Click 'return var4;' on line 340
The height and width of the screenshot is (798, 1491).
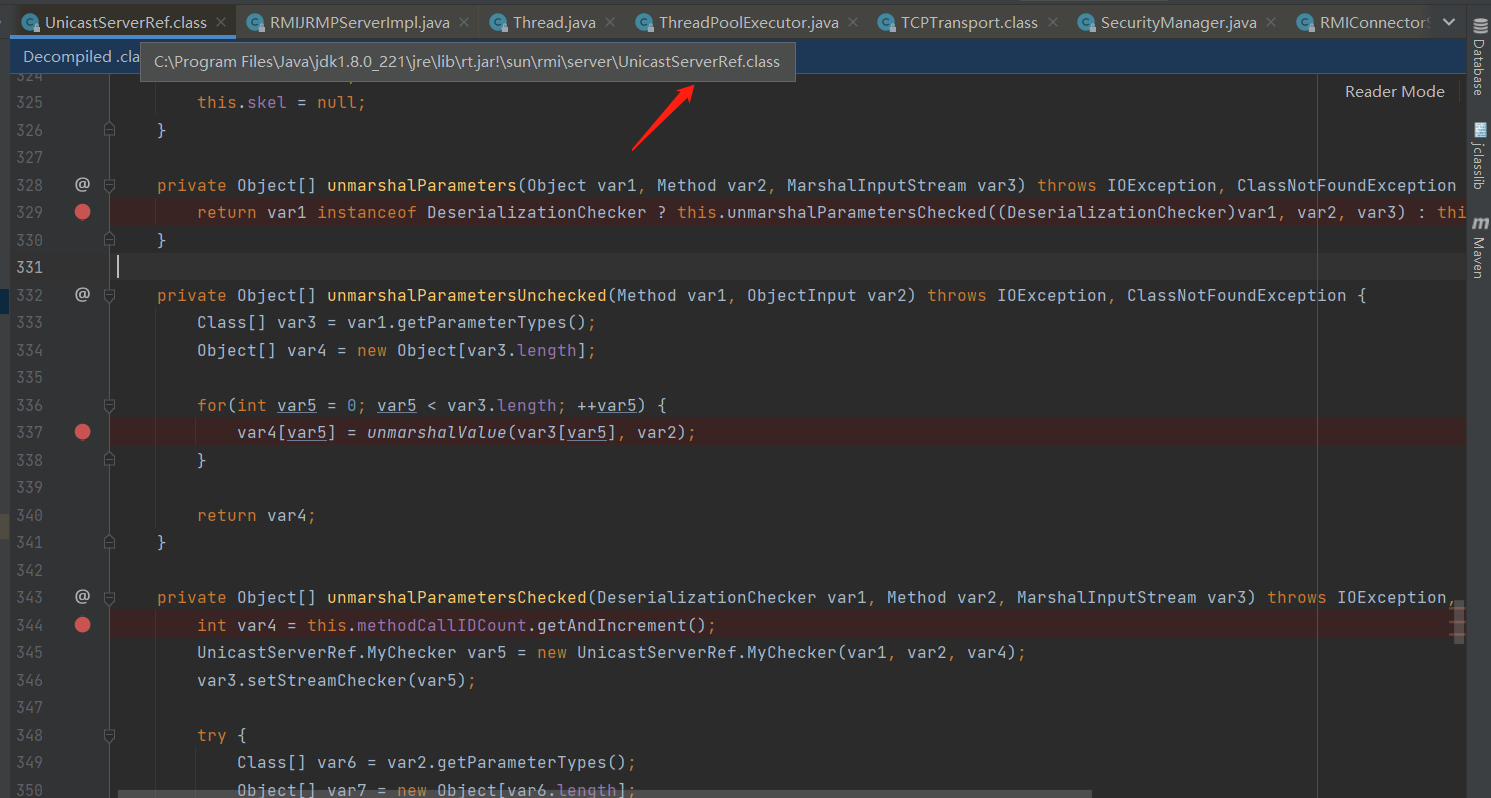point(256,515)
